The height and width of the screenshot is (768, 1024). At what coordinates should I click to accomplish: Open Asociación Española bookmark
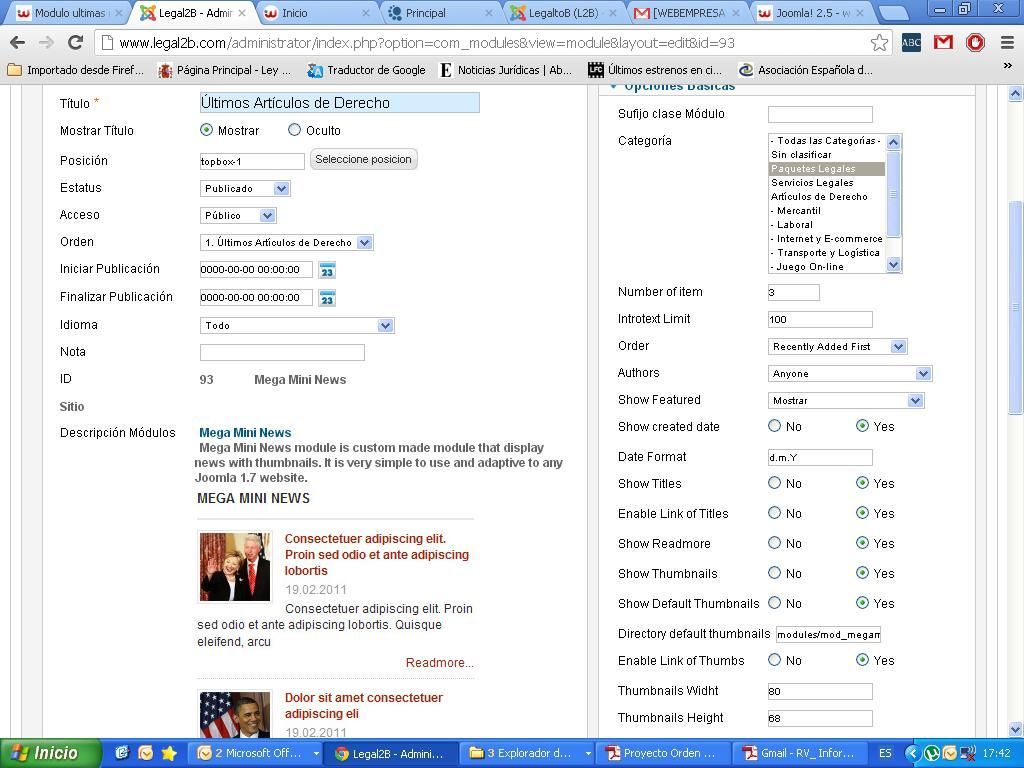tap(805, 70)
